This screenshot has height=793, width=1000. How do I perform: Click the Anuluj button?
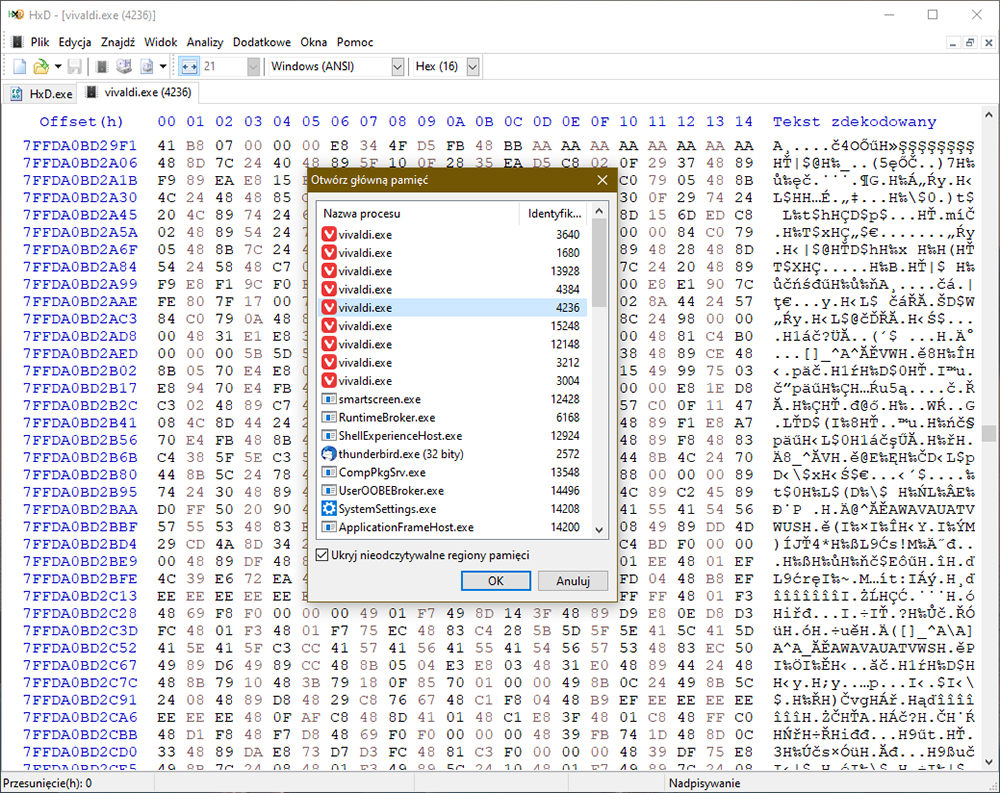click(573, 581)
